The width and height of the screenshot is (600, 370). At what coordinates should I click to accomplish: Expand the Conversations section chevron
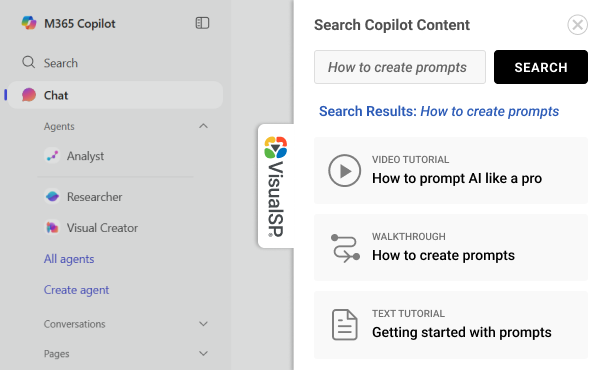tap(204, 324)
